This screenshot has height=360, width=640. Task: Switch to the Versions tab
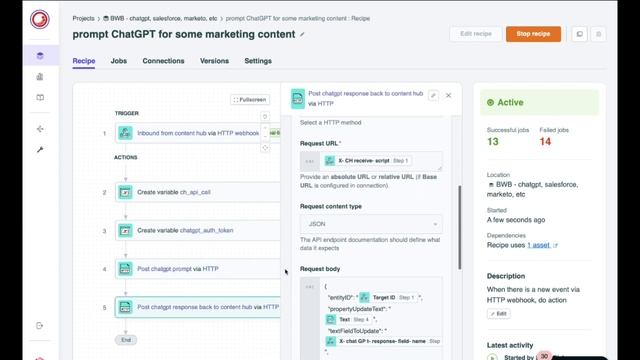[x=214, y=61]
